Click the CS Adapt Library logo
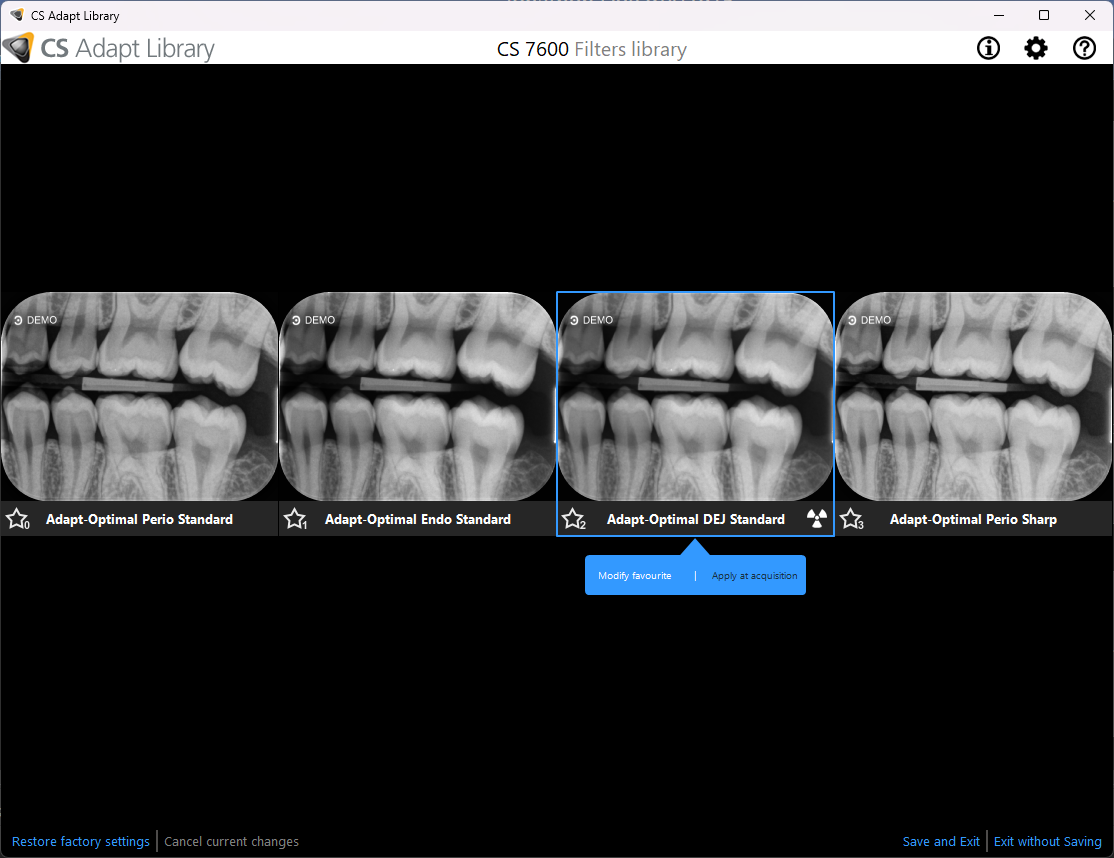This screenshot has width=1114, height=858. pos(108,48)
